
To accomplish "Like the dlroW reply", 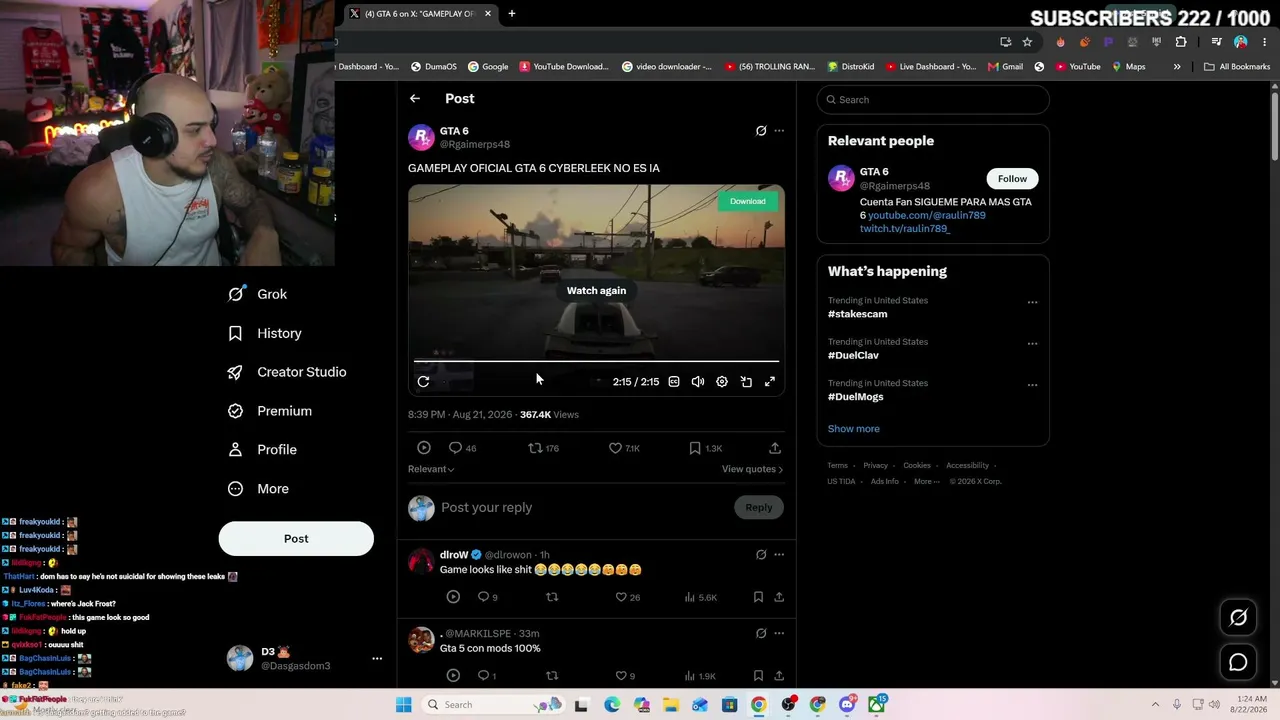I will point(627,597).
